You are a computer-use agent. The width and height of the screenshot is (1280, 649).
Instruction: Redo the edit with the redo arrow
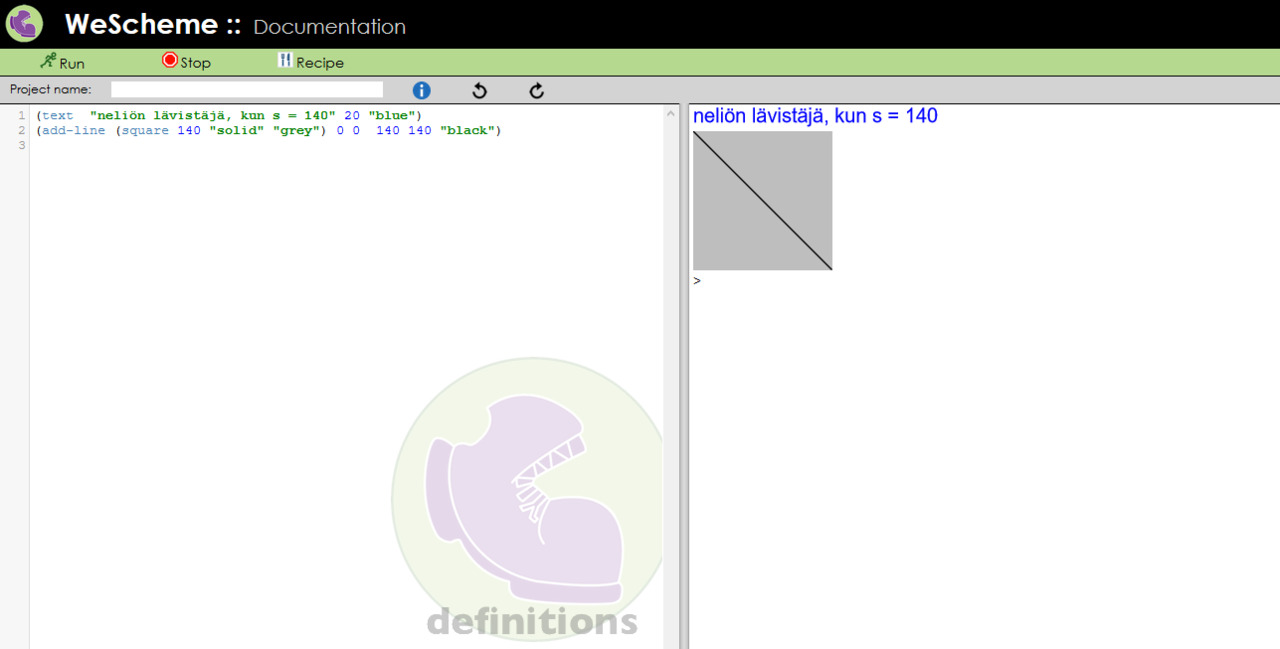tap(537, 90)
